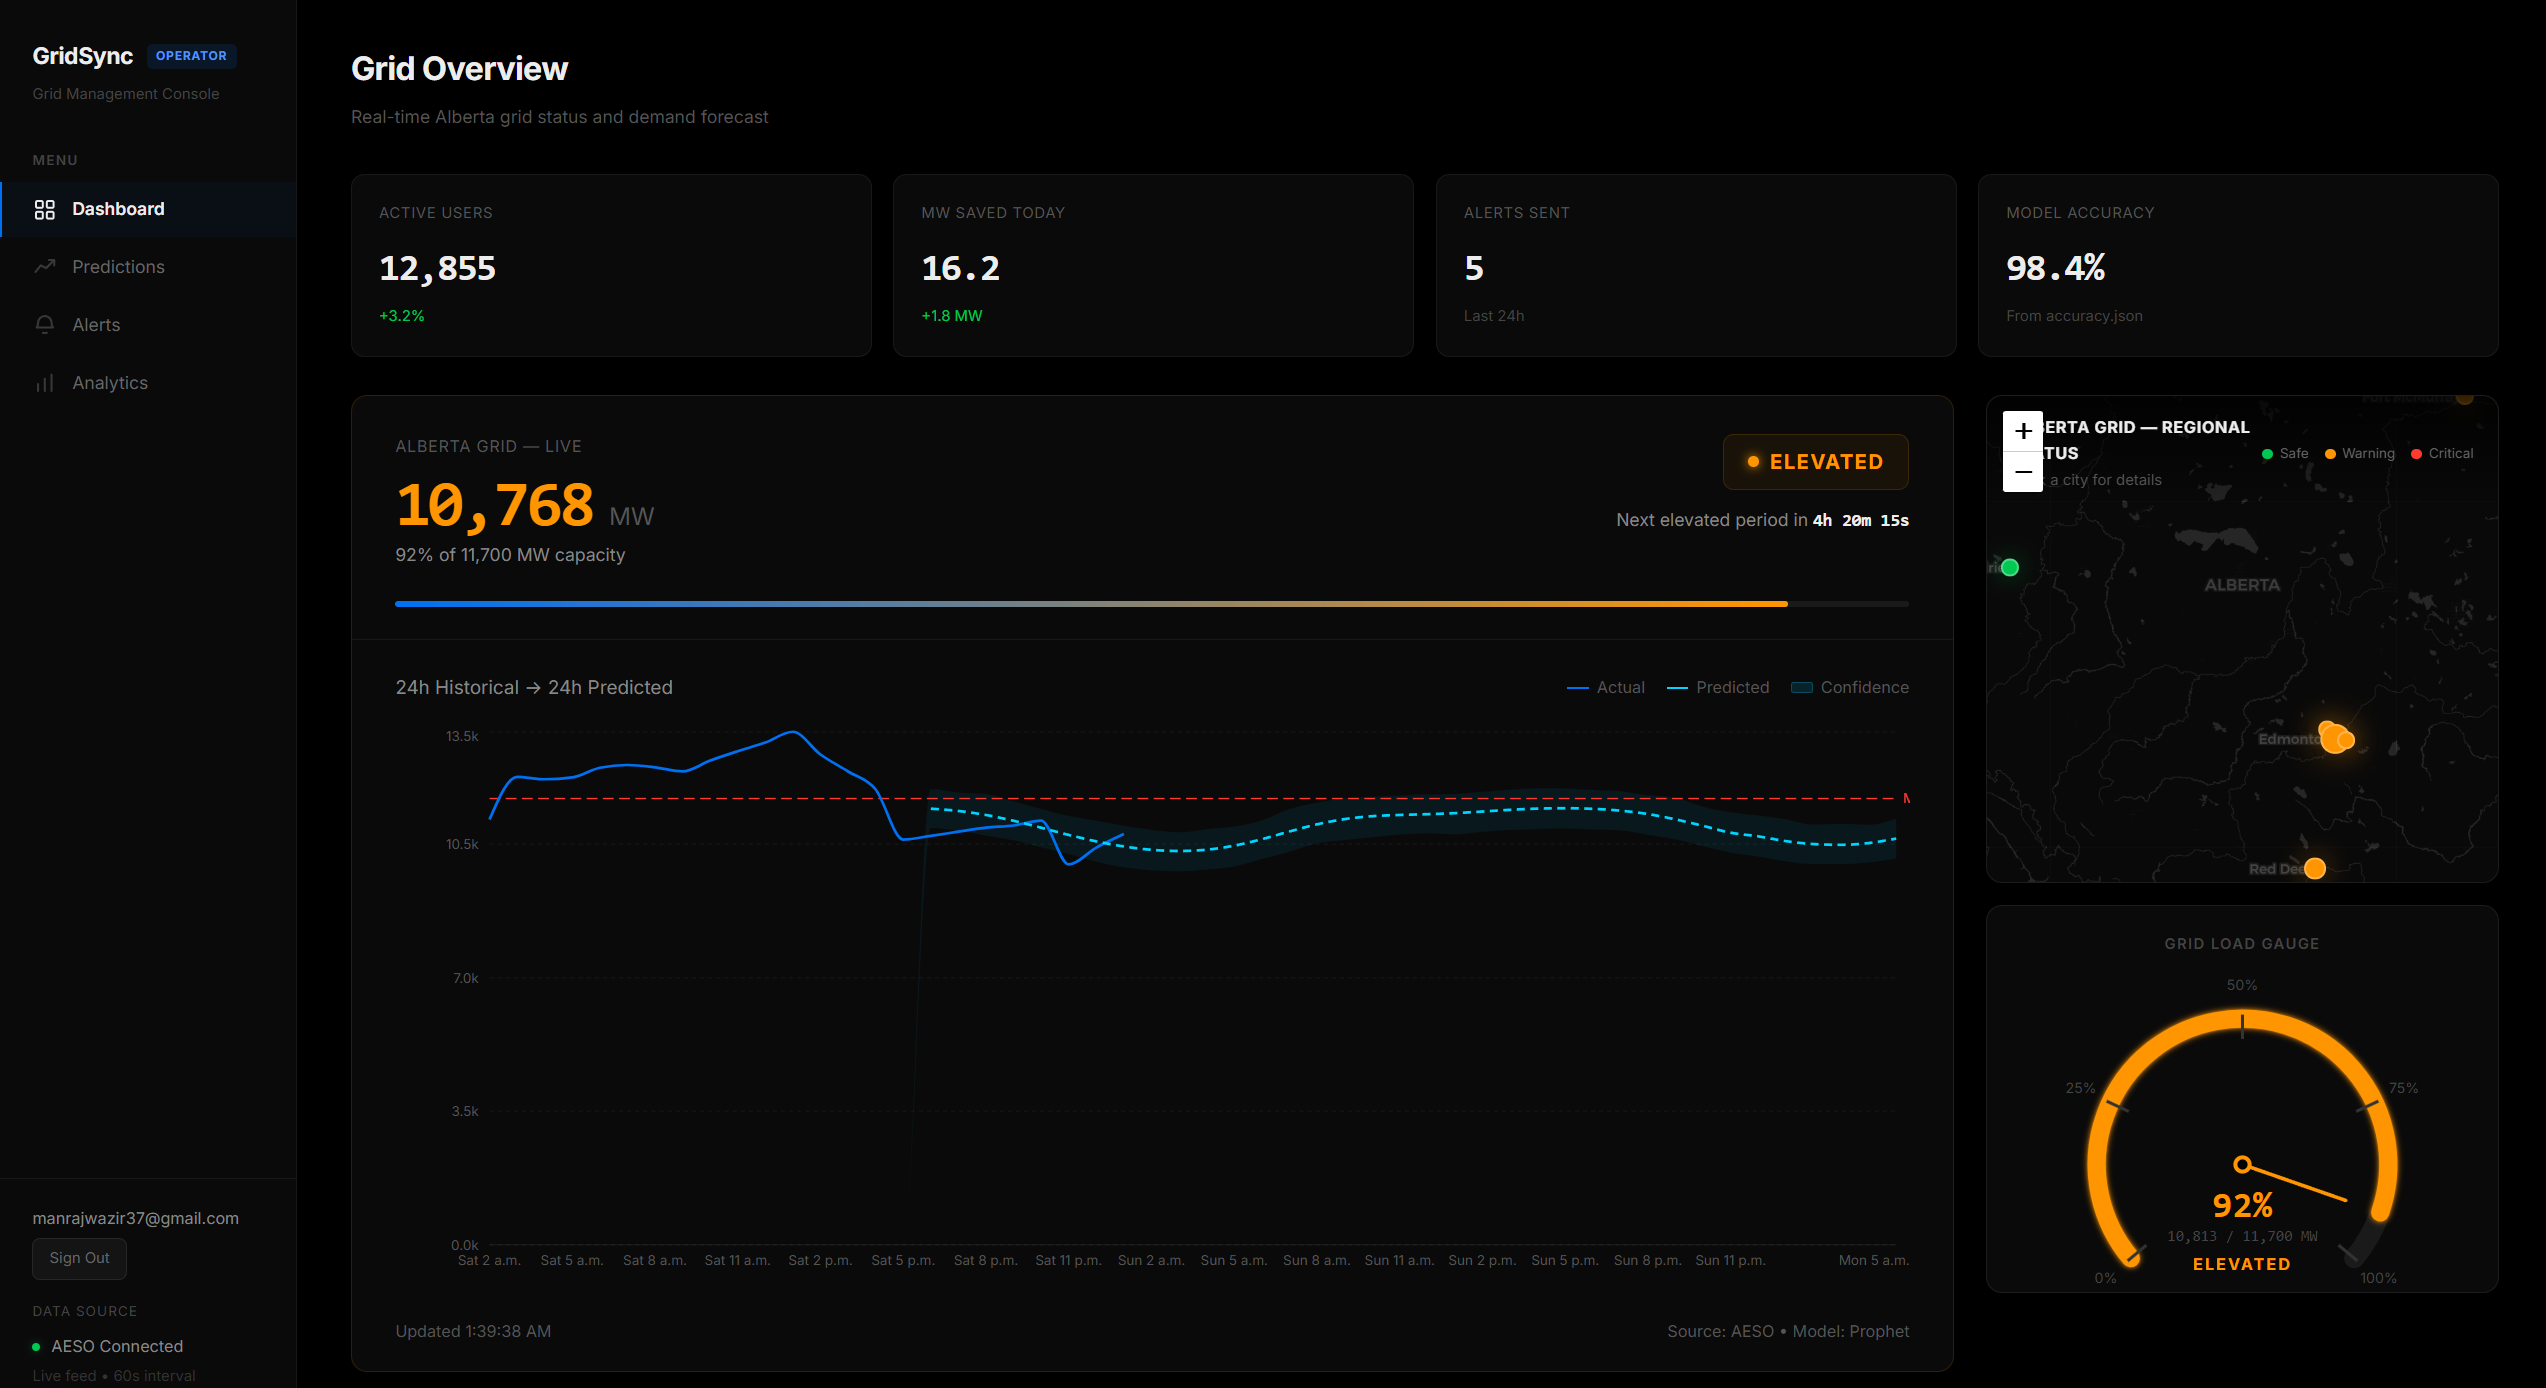2546x1388 pixels.
Task: Click the grid capacity progress bar
Action: coord(1150,604)
